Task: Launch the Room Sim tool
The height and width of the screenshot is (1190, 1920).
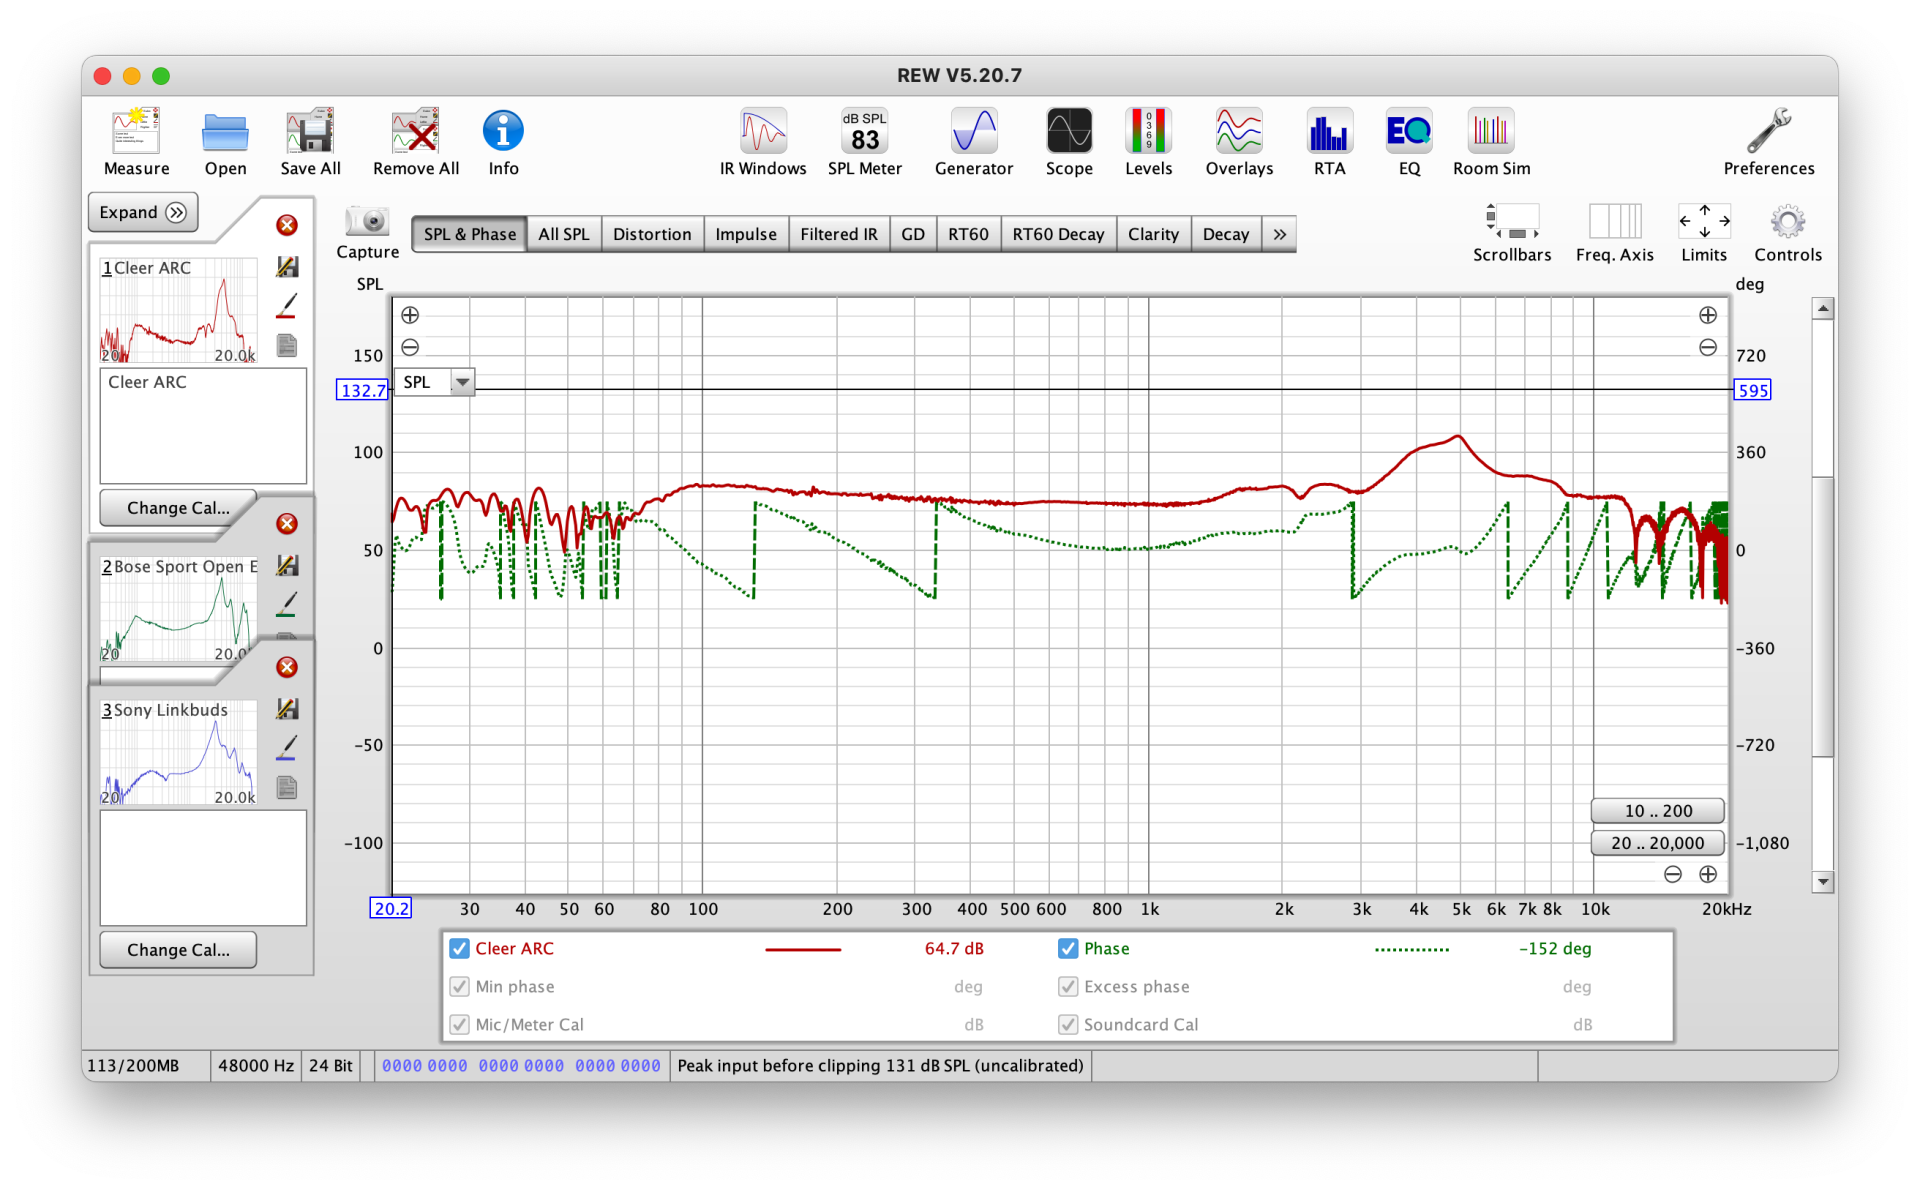Action: (x=1491, y=131)
